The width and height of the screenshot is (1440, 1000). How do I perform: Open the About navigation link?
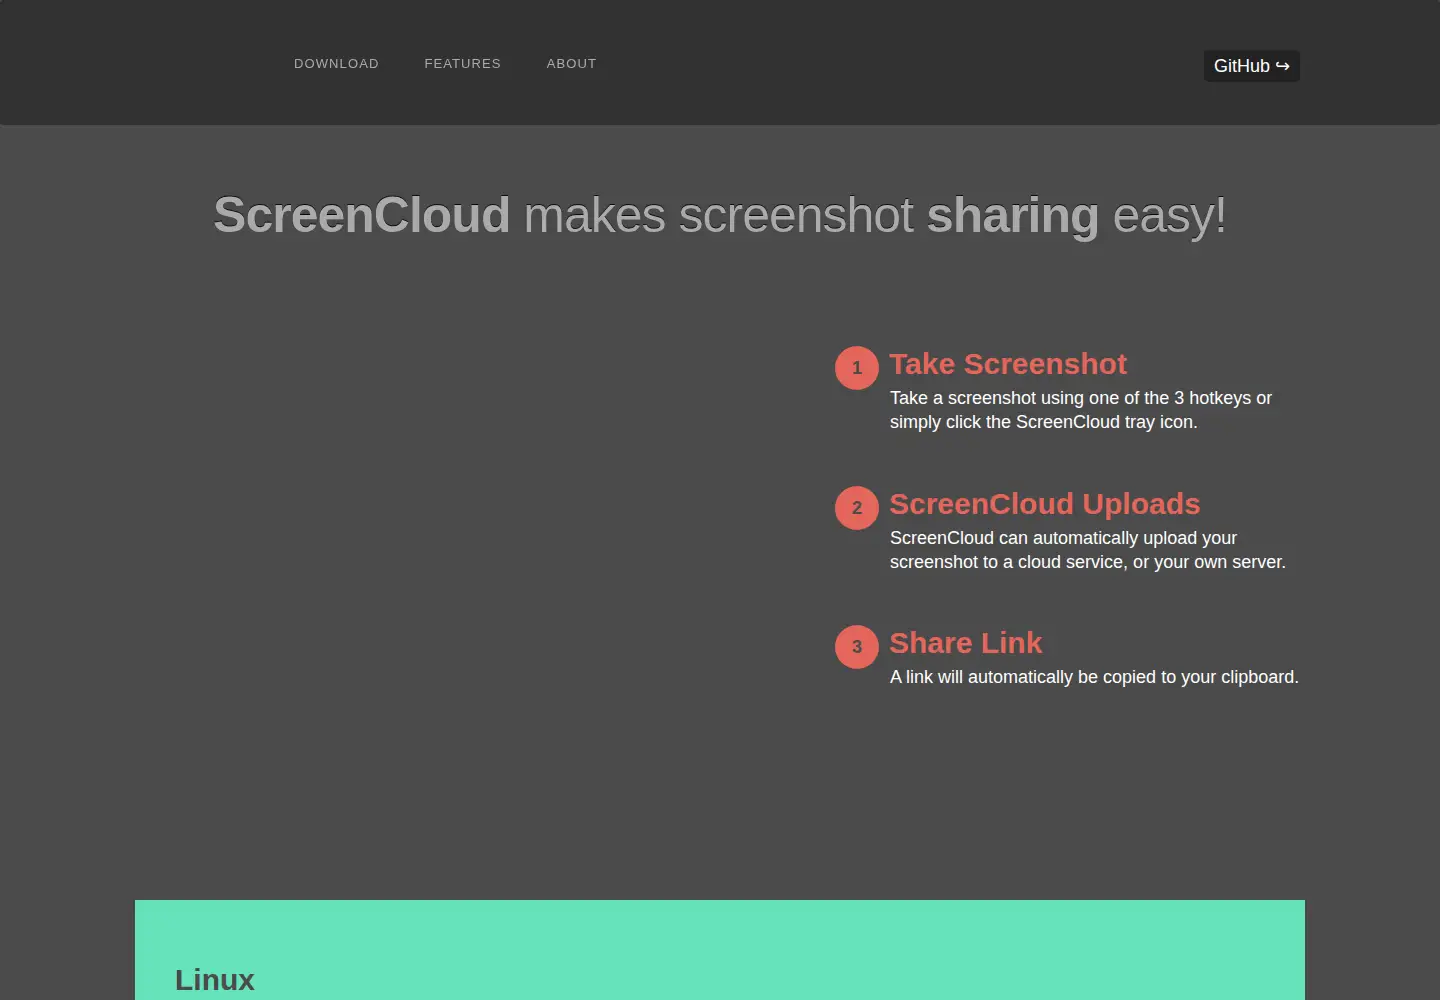(571, 64)
